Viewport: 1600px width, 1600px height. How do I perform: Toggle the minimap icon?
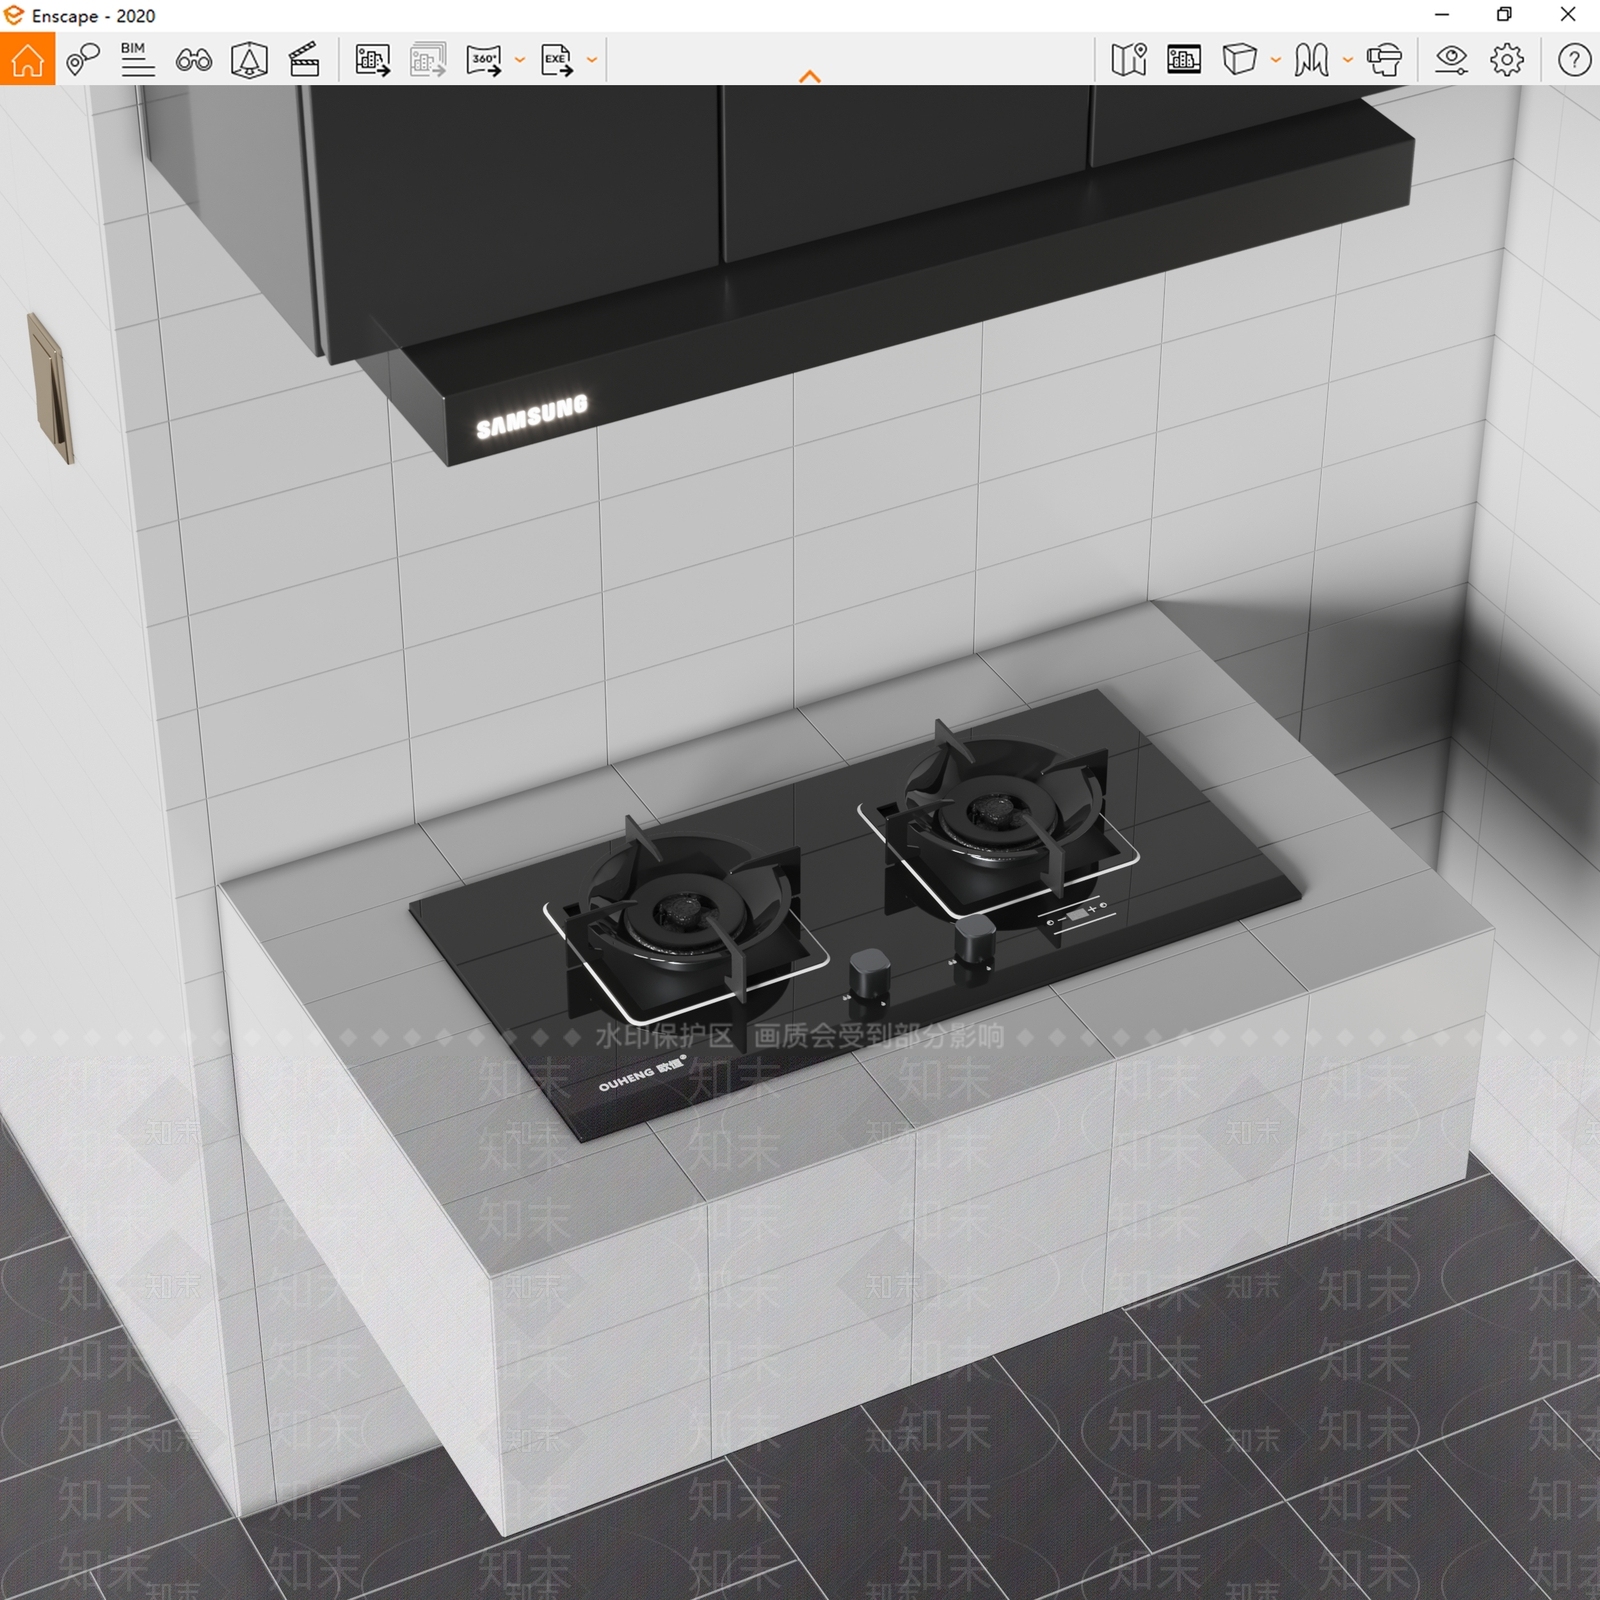[x=1129, y=60]
